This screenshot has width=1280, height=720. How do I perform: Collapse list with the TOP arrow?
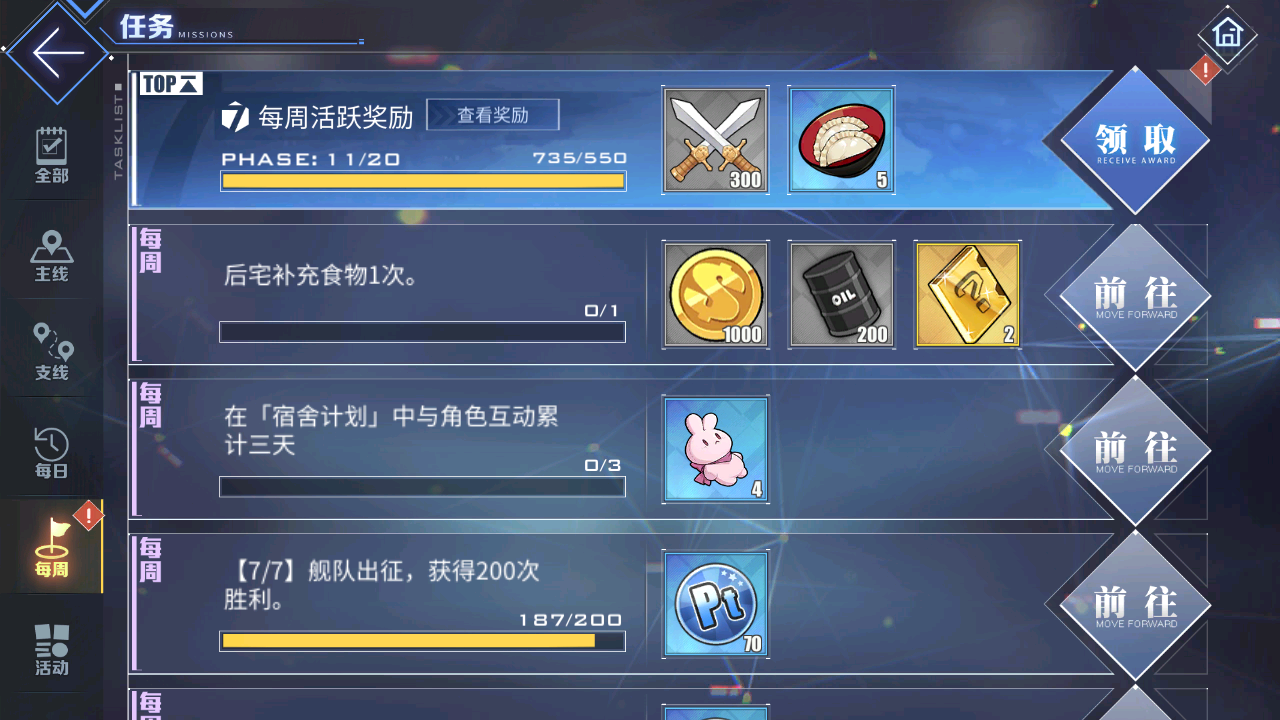(171, 84)
